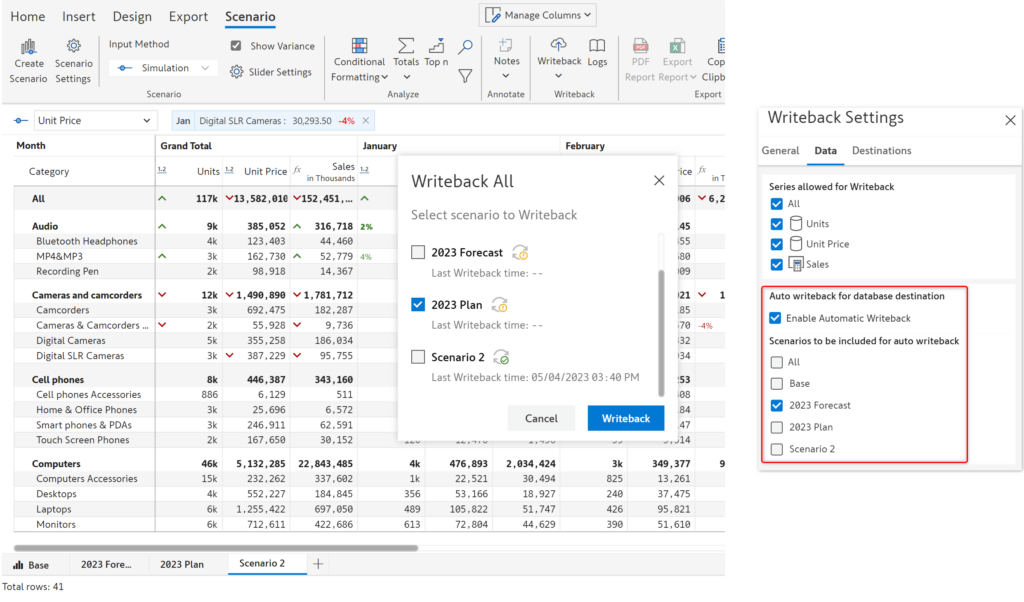Enable the All scenarios checkbox for auto writeback
The width and height of the screenshot is (1024, 602).
pyautogui.click(x=777, y=362)
